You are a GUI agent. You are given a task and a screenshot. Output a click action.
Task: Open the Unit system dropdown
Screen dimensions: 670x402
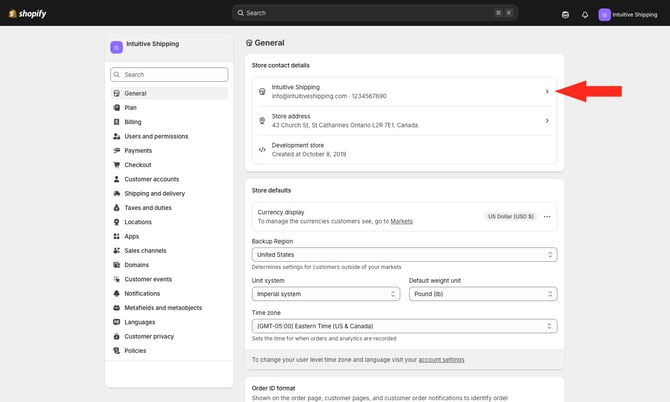(326, 294)
